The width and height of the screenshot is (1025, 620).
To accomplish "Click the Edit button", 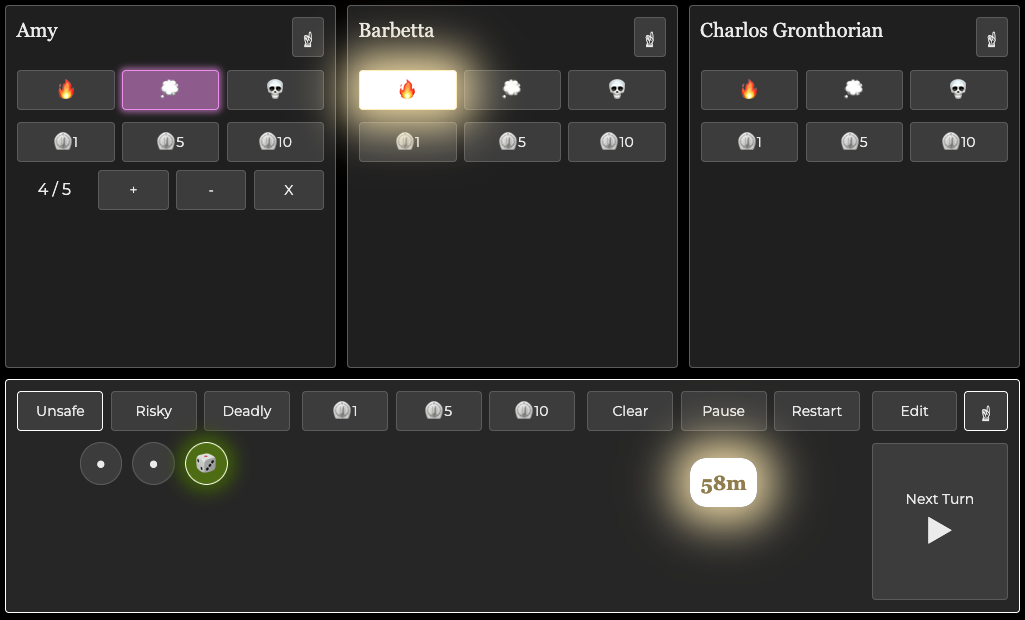I will tap(914, 411).
